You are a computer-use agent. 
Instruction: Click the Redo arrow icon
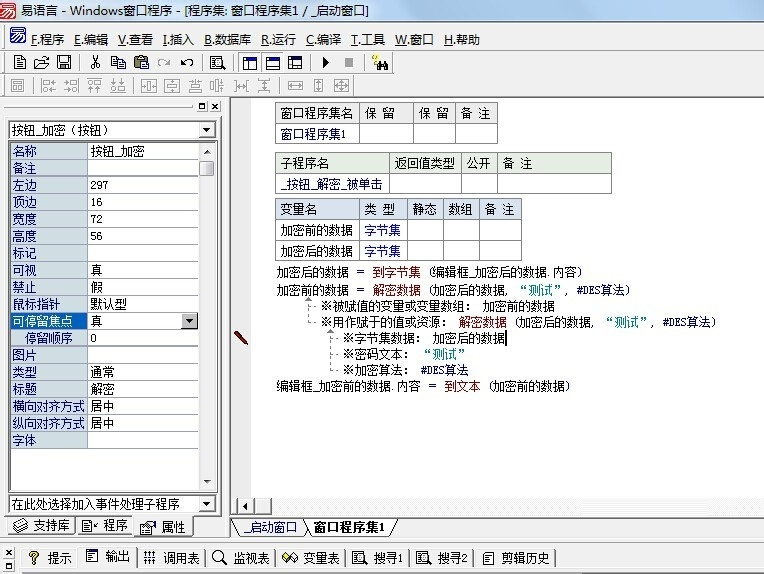[164, 62]
